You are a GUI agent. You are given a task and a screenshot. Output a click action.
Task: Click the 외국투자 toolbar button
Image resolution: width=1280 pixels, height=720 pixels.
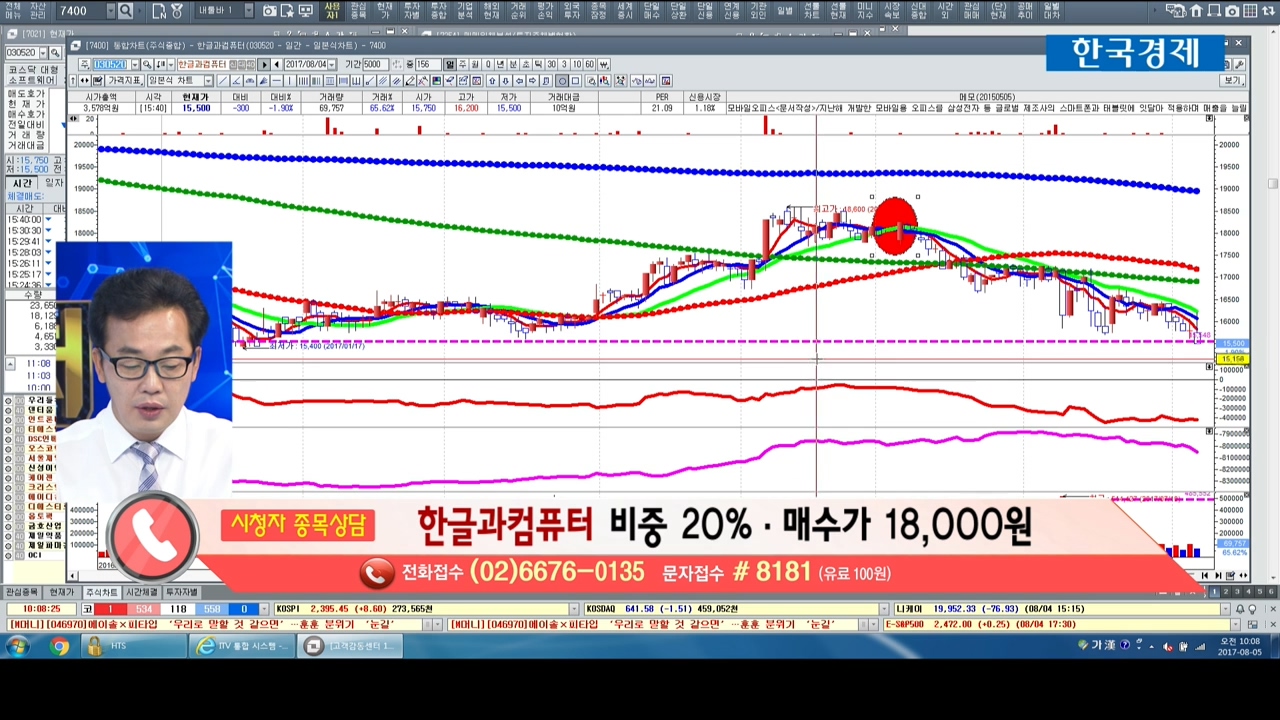[x=571, y=11]
